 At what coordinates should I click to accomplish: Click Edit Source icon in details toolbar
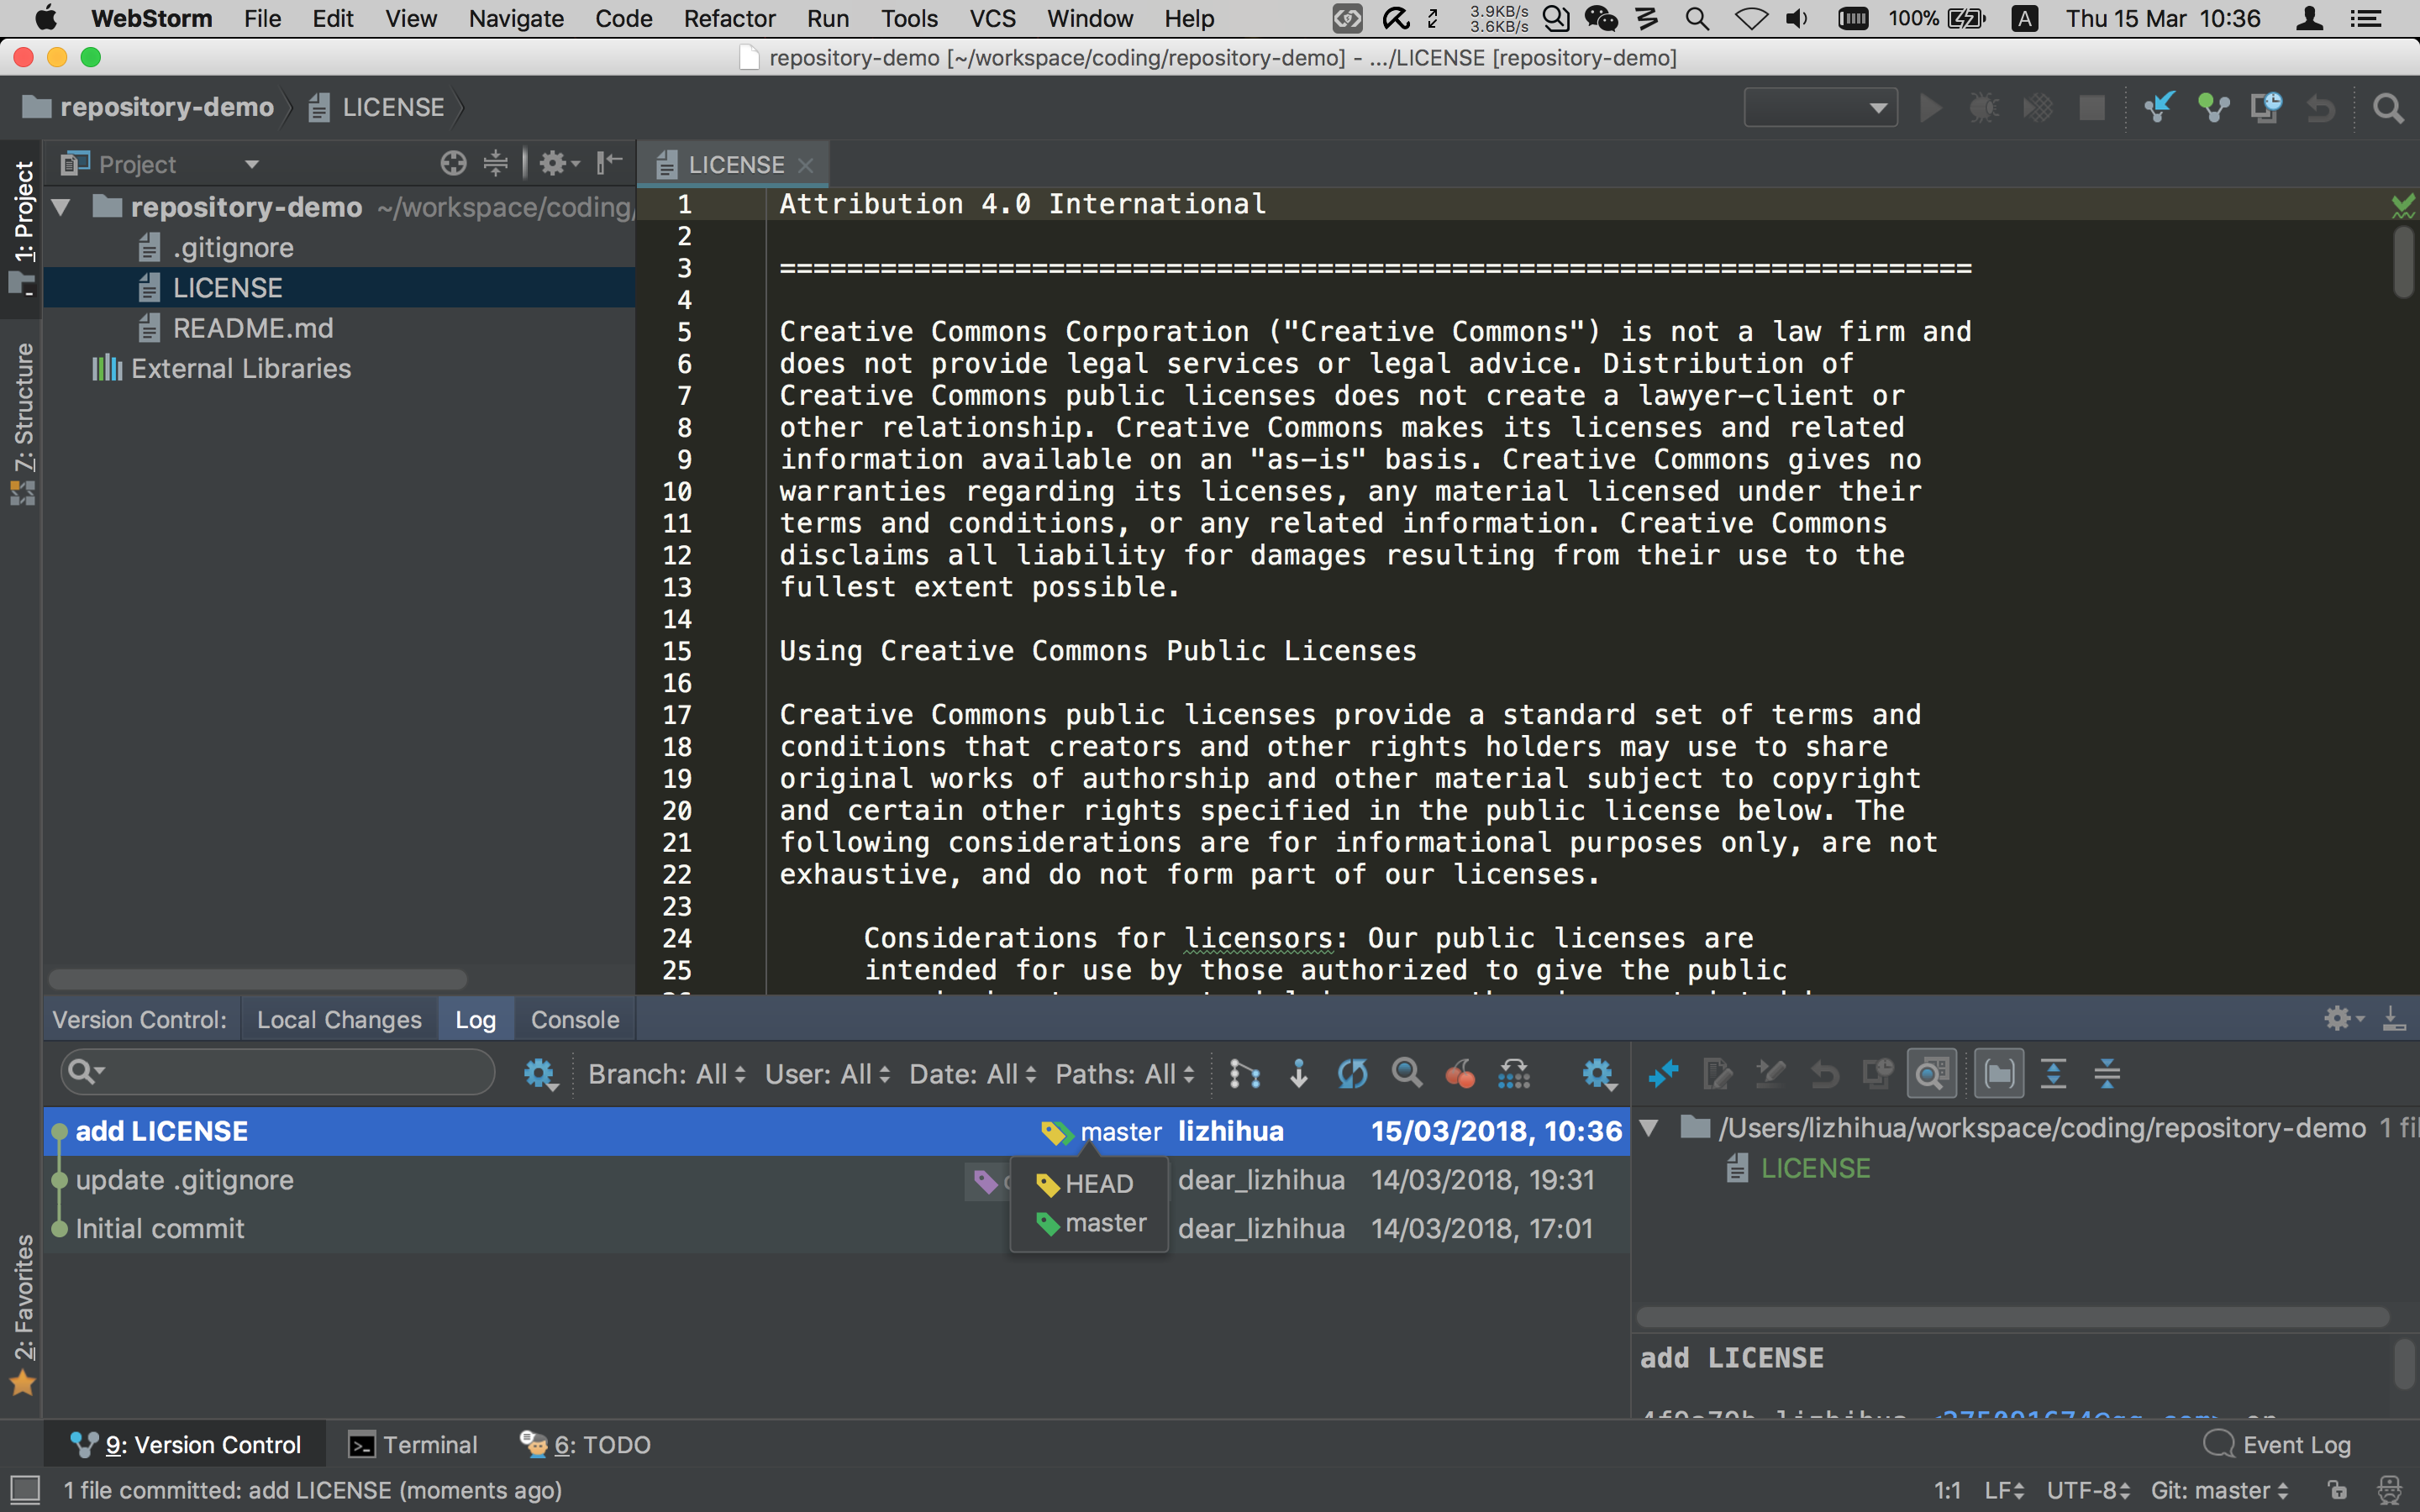click(1717, 1074)
